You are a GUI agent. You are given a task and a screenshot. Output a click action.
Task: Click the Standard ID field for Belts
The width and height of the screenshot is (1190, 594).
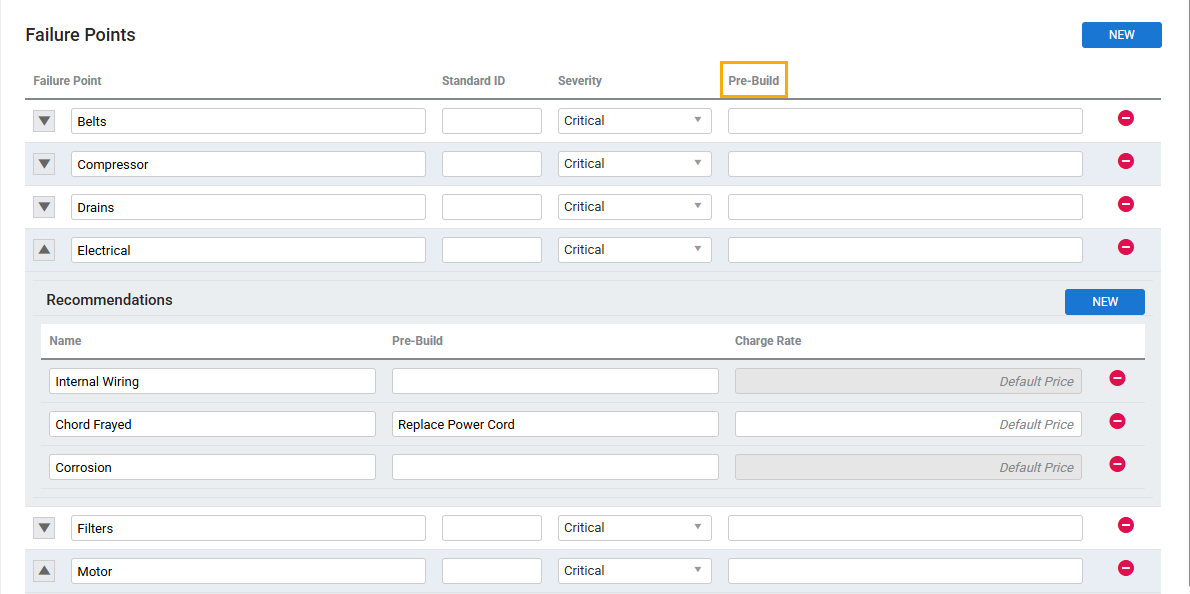[x=491, y=121]
